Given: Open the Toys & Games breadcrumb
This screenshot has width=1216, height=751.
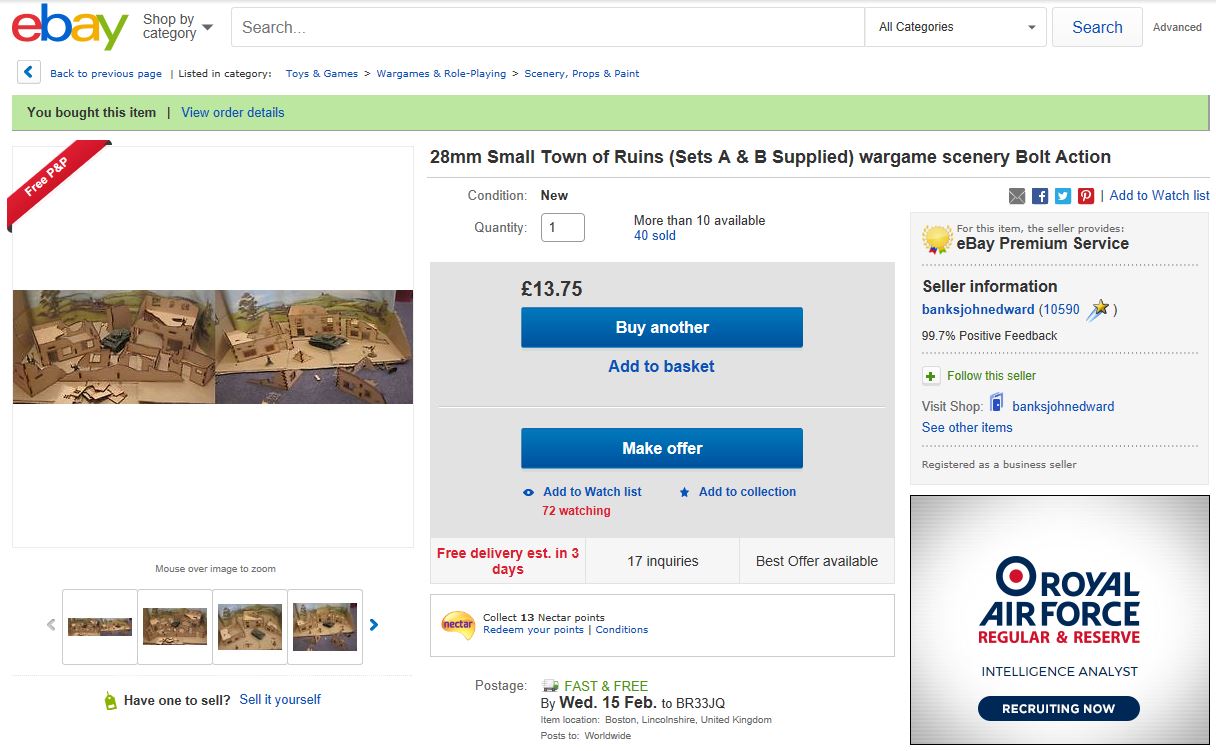Looking at the screenshot, I should tap(321, 74).
